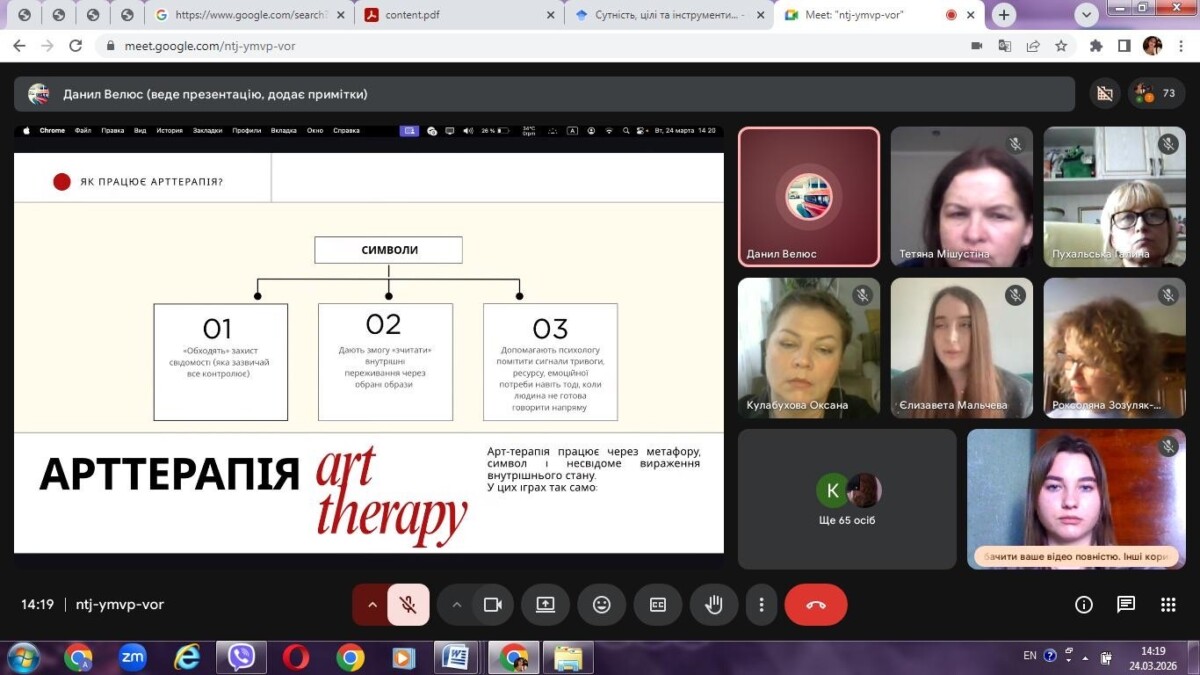Select Тетяна Мішустіна video tile
Screen dimensions: 1200x675
point(960,197)
